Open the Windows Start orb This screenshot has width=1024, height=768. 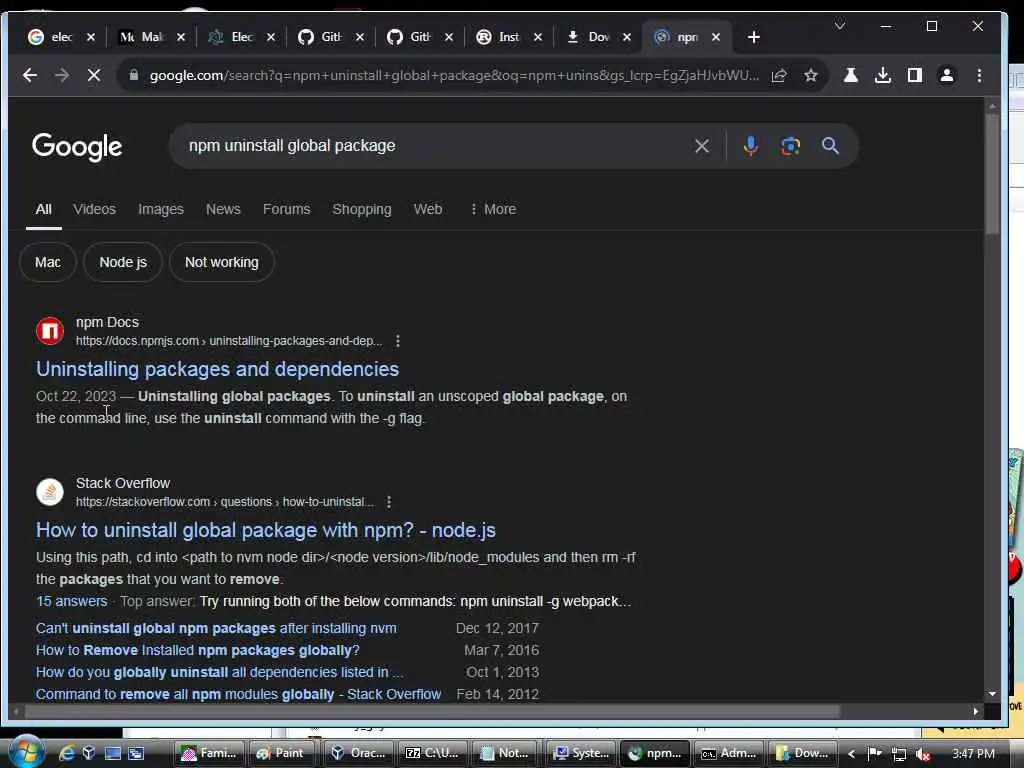pos(25,752)
